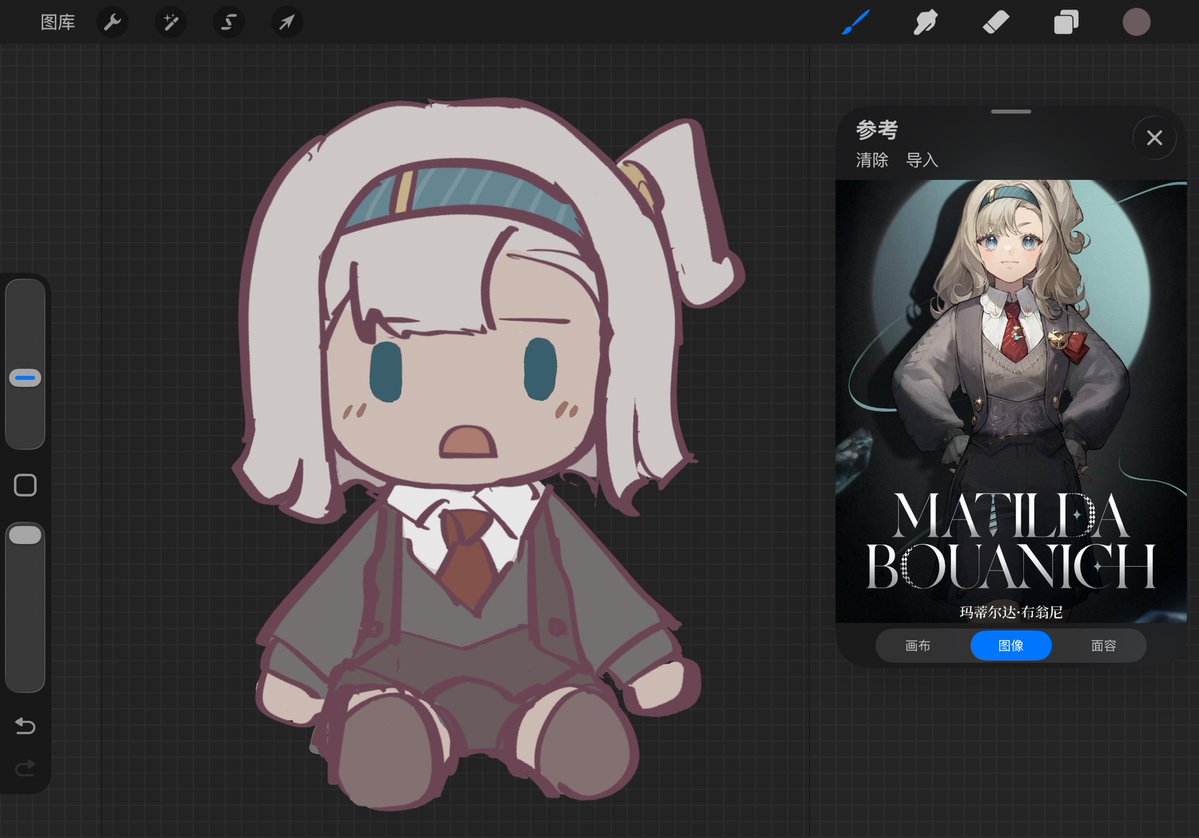Click Import (导入) in Reference panel
The image size is (1199, 838).
[921, 160]
